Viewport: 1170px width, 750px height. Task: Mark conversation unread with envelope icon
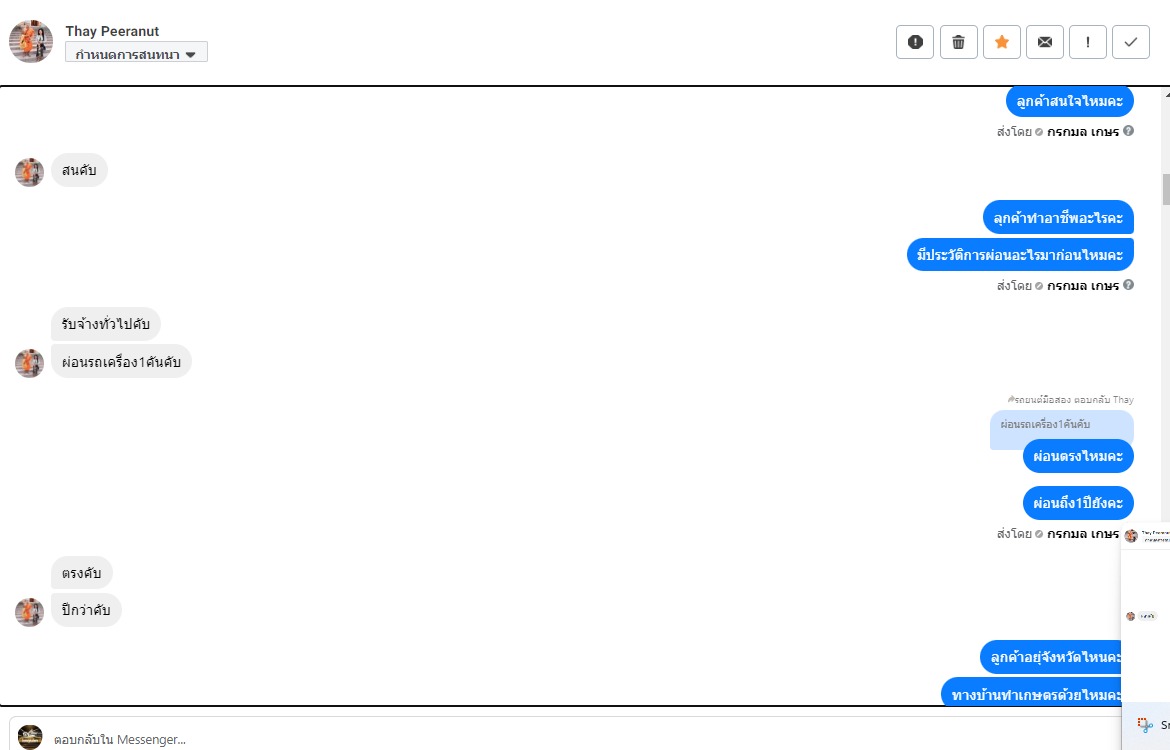tap(1044, 42)
